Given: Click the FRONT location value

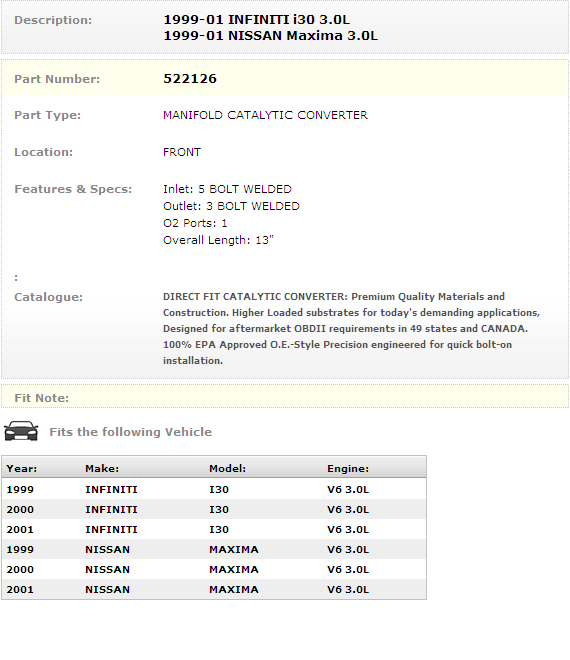Looking at the screenshot, I should tap(182, 152).
